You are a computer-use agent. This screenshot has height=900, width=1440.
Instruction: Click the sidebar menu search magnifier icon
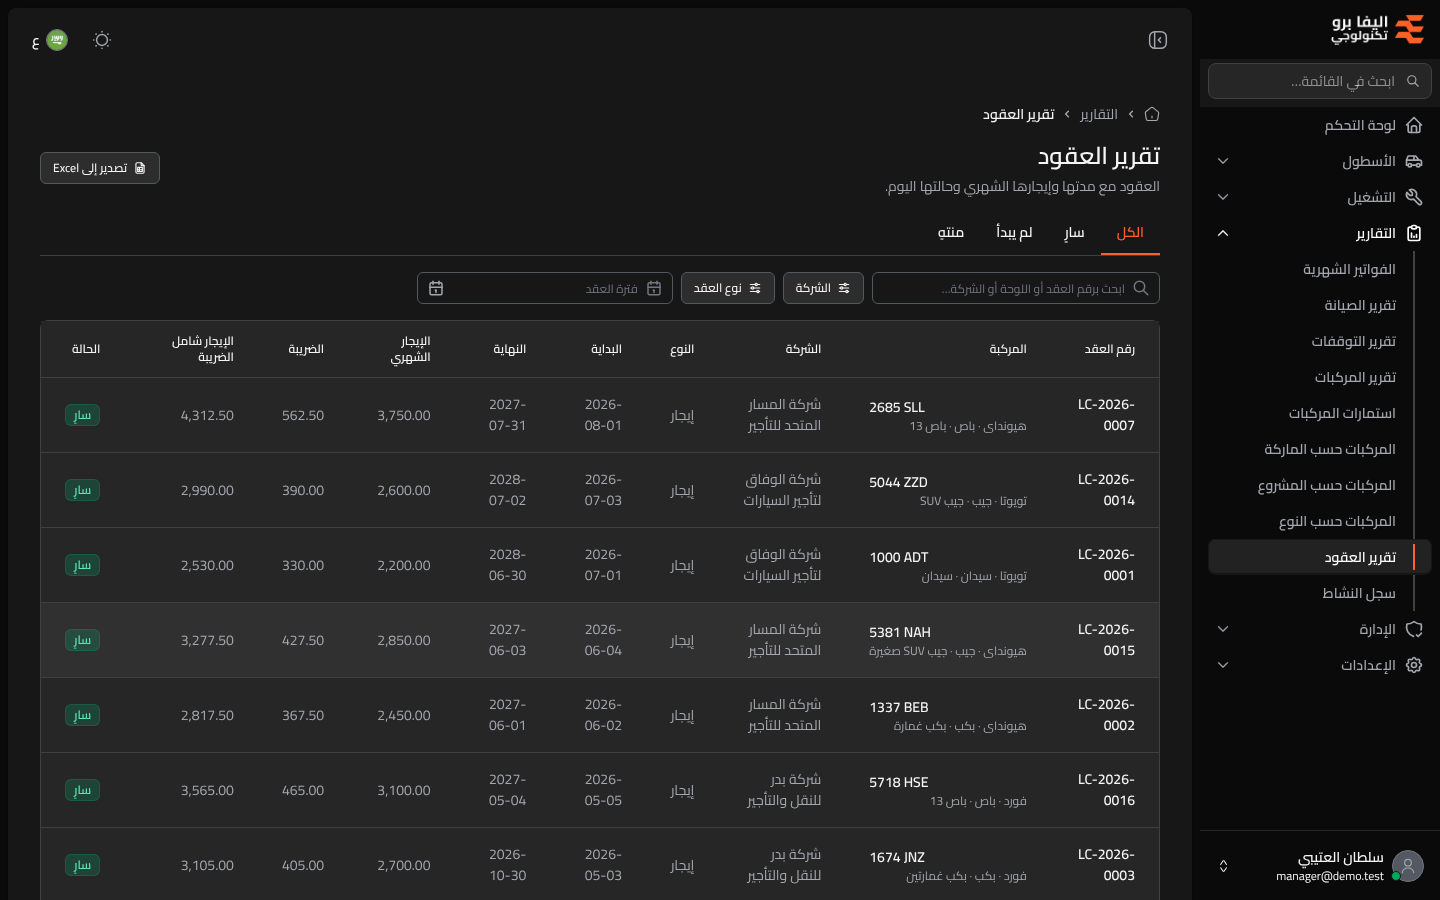coord(1413,81)
